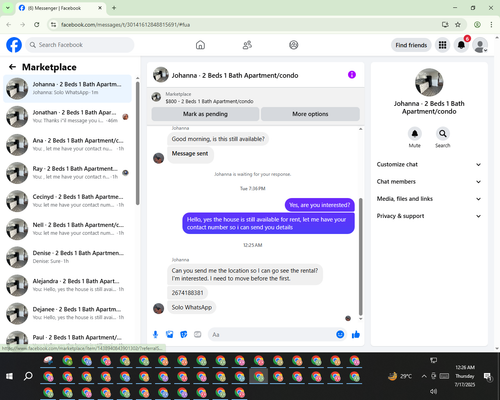Viewport: 500px width, 400px height.
Task: Click the 'Solo WhatsApp' message bubble
Action: [x=192, y=307]
